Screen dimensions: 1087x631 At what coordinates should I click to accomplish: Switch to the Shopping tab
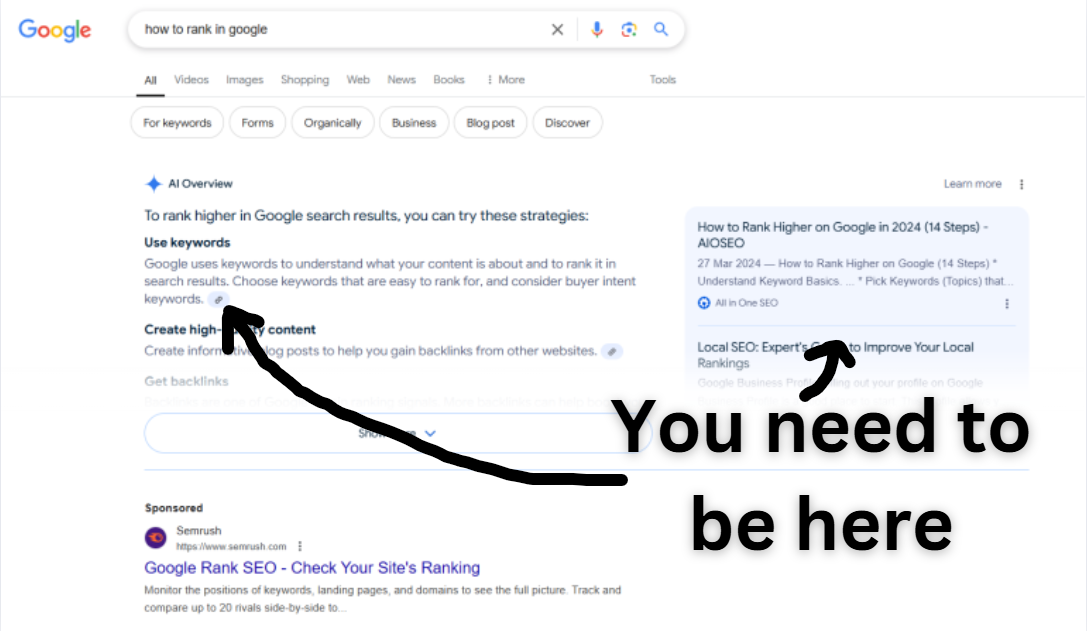(305, 80)
